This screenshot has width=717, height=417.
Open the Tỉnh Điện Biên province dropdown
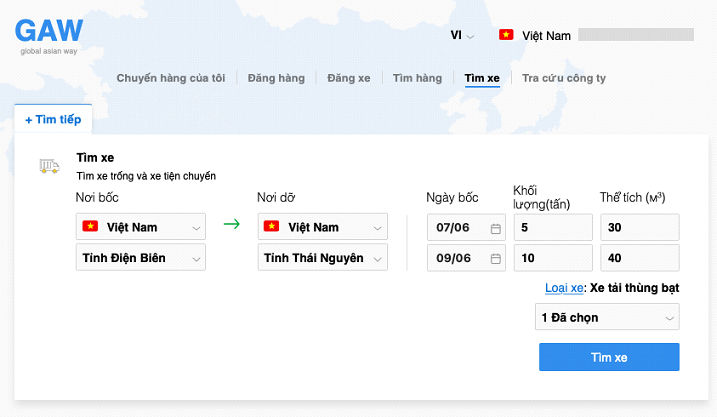tap(141, 258)
